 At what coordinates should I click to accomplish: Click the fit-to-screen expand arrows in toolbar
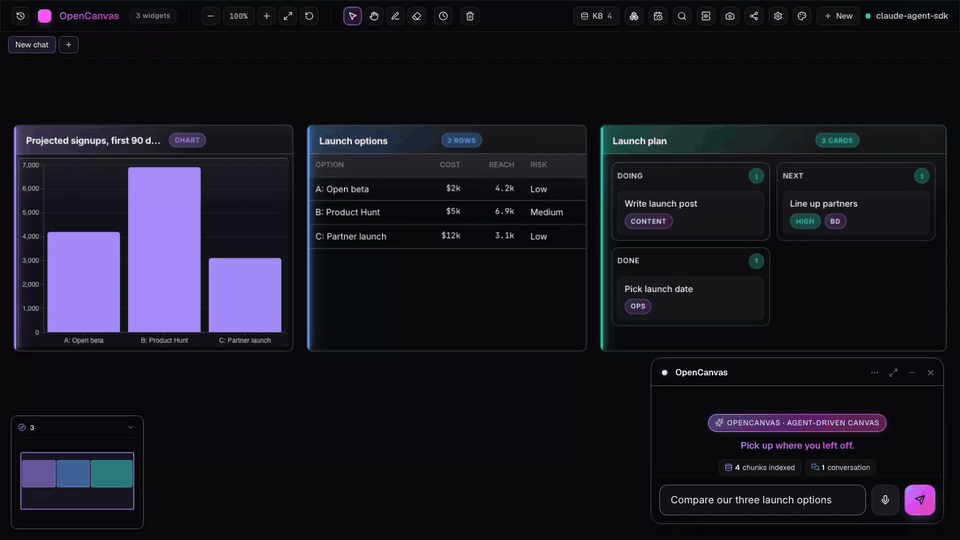click(288, 16)
